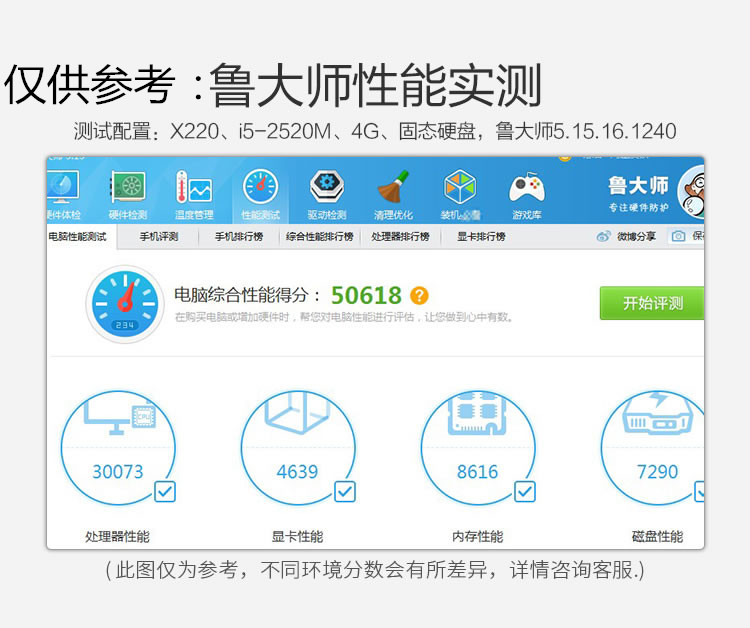Viewport: 750px width, 628px height.
Task: Click the processor score circle 30073
Action: [118, 448]
